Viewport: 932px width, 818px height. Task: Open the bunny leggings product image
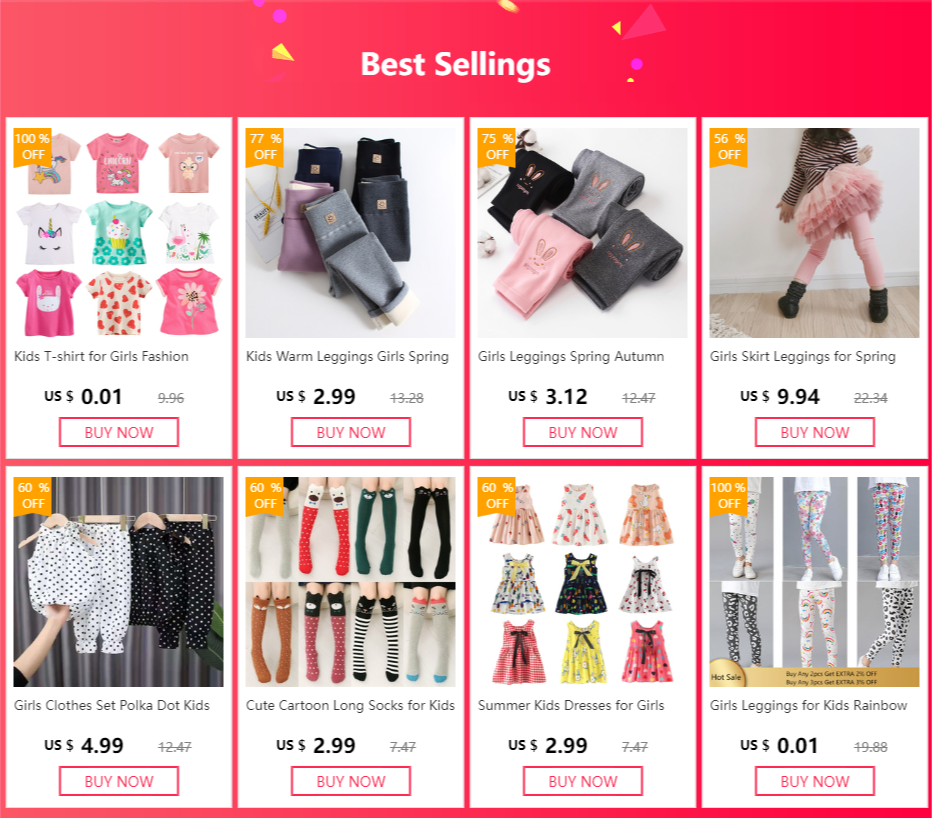pyautogui.click(x=582, y=233)
